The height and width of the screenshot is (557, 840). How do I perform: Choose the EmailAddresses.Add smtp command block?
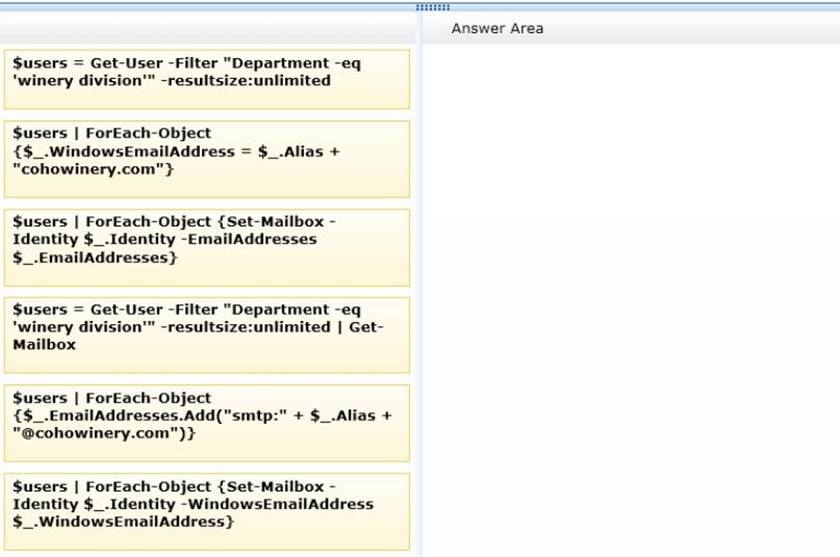pyautogui.click(x=206, y=423)
